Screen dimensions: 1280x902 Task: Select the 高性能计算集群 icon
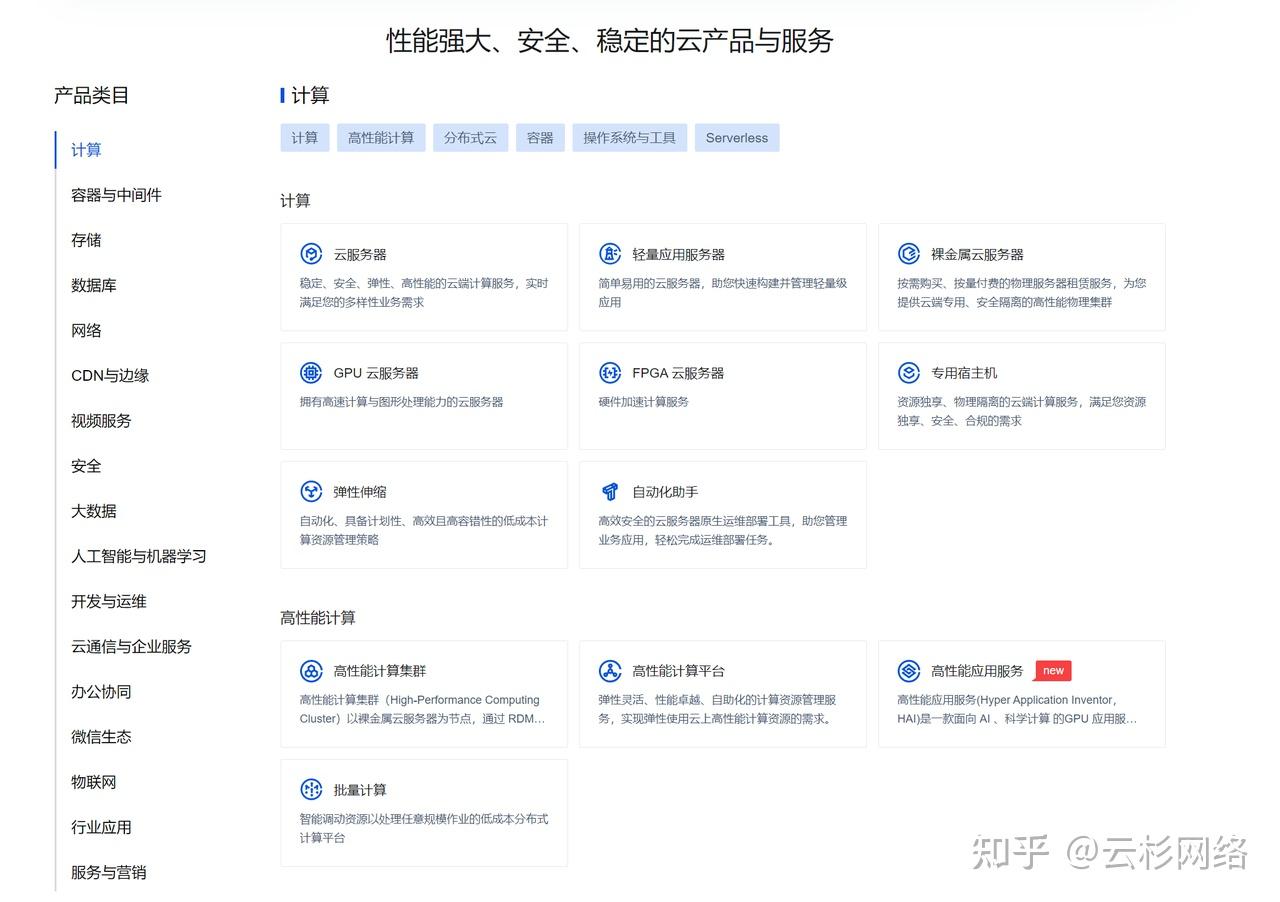311,670
